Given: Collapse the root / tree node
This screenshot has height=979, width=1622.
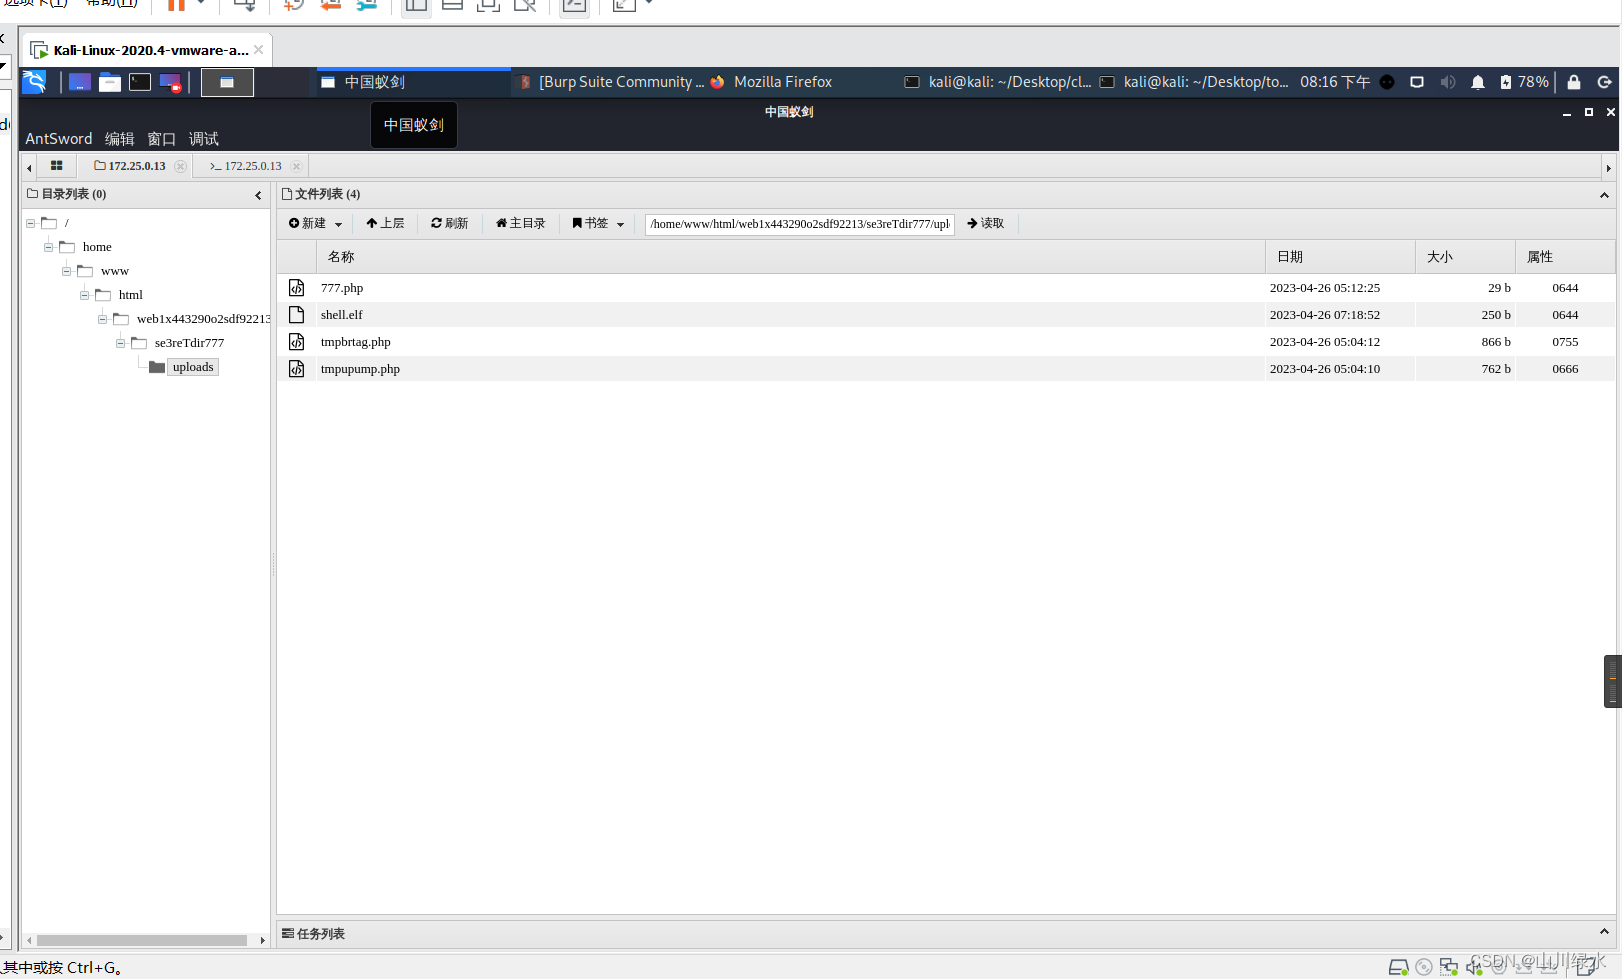Looking at the screenshot, I should pos(31,223).
